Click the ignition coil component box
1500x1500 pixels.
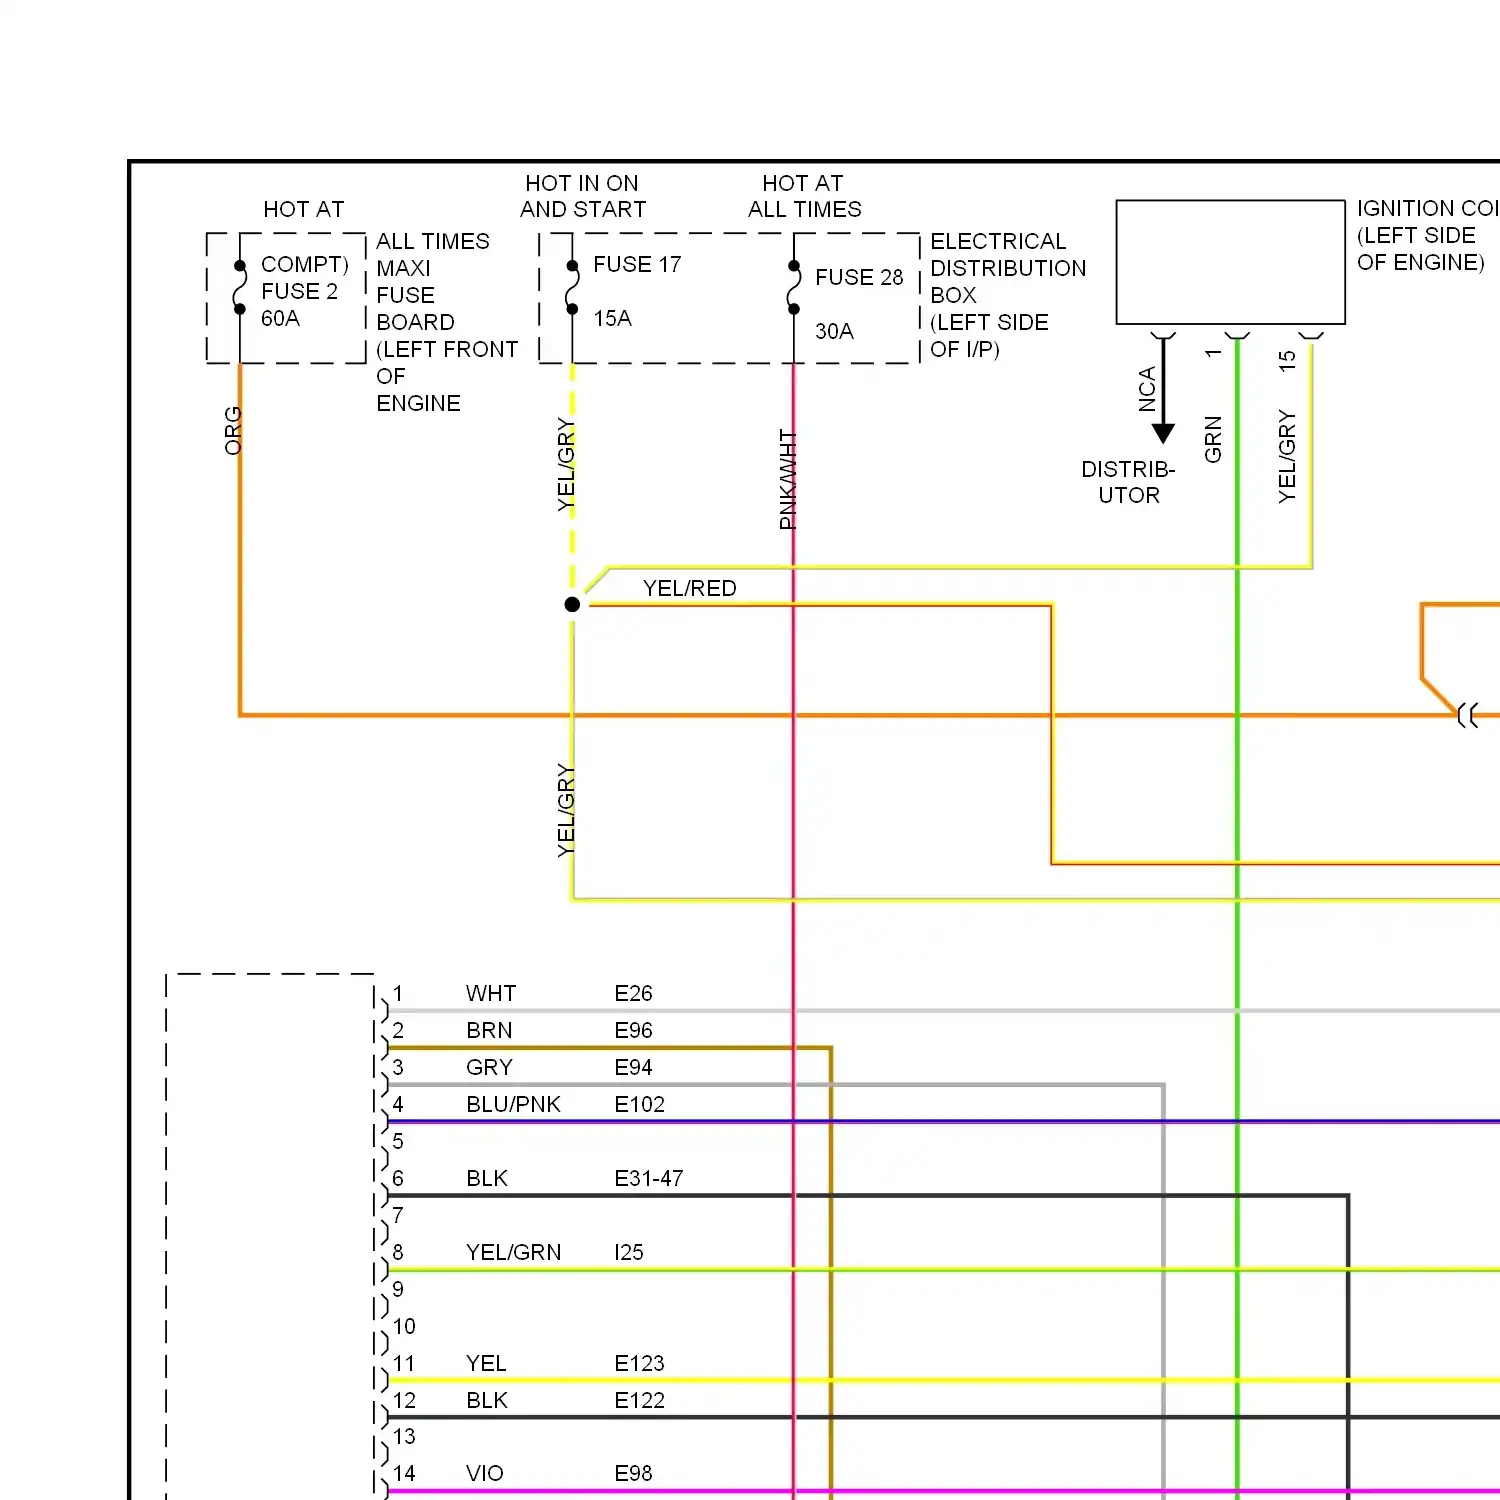pos(1230,262)
